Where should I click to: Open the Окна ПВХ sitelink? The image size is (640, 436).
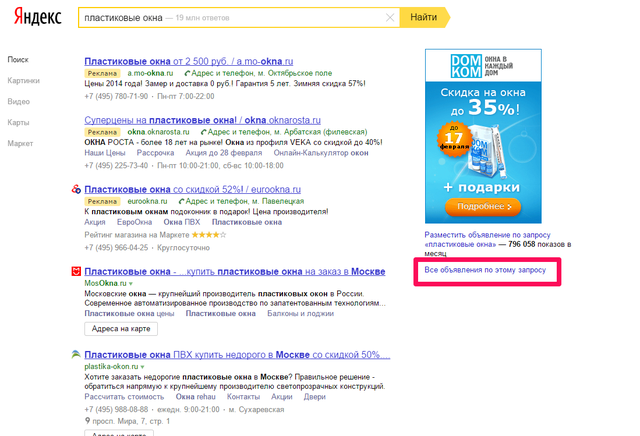182,222
